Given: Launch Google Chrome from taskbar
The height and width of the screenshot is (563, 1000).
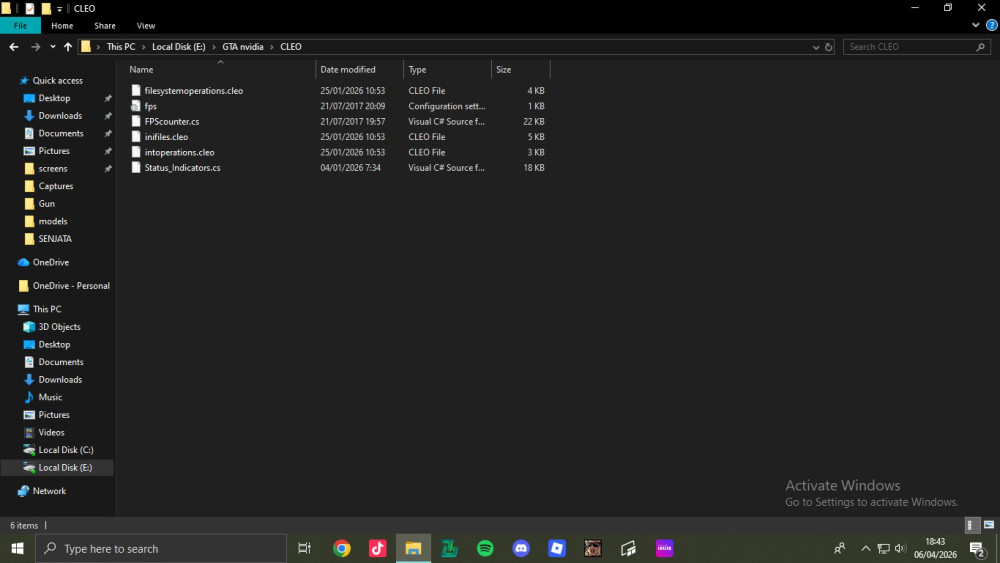Looking at the screenshot, I should click(x=342, y=548).
